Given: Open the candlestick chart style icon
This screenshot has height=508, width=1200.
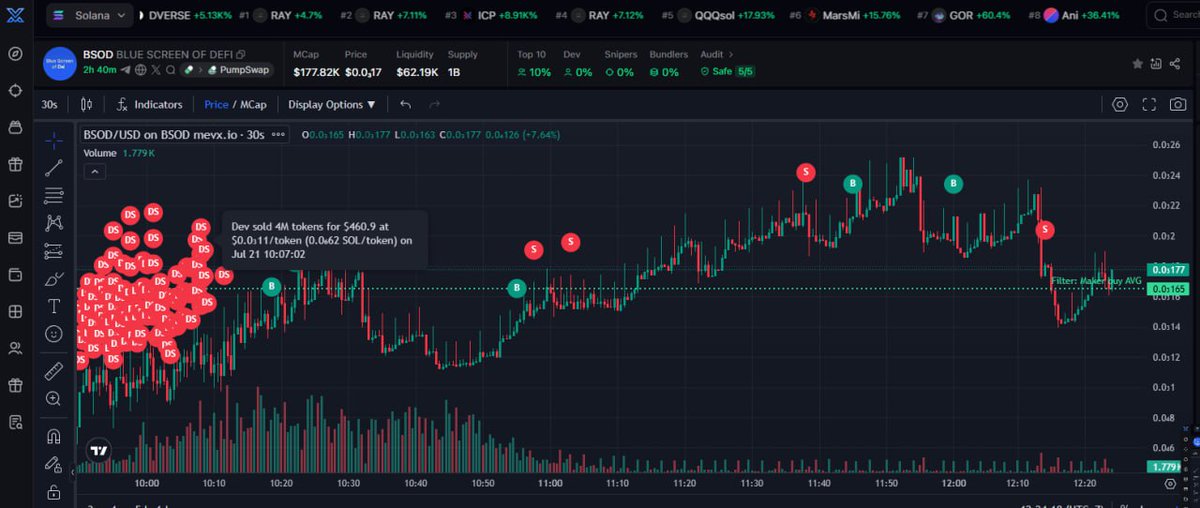Looking at the screenshot, I should pyautogui.click(x=87, y=104).
